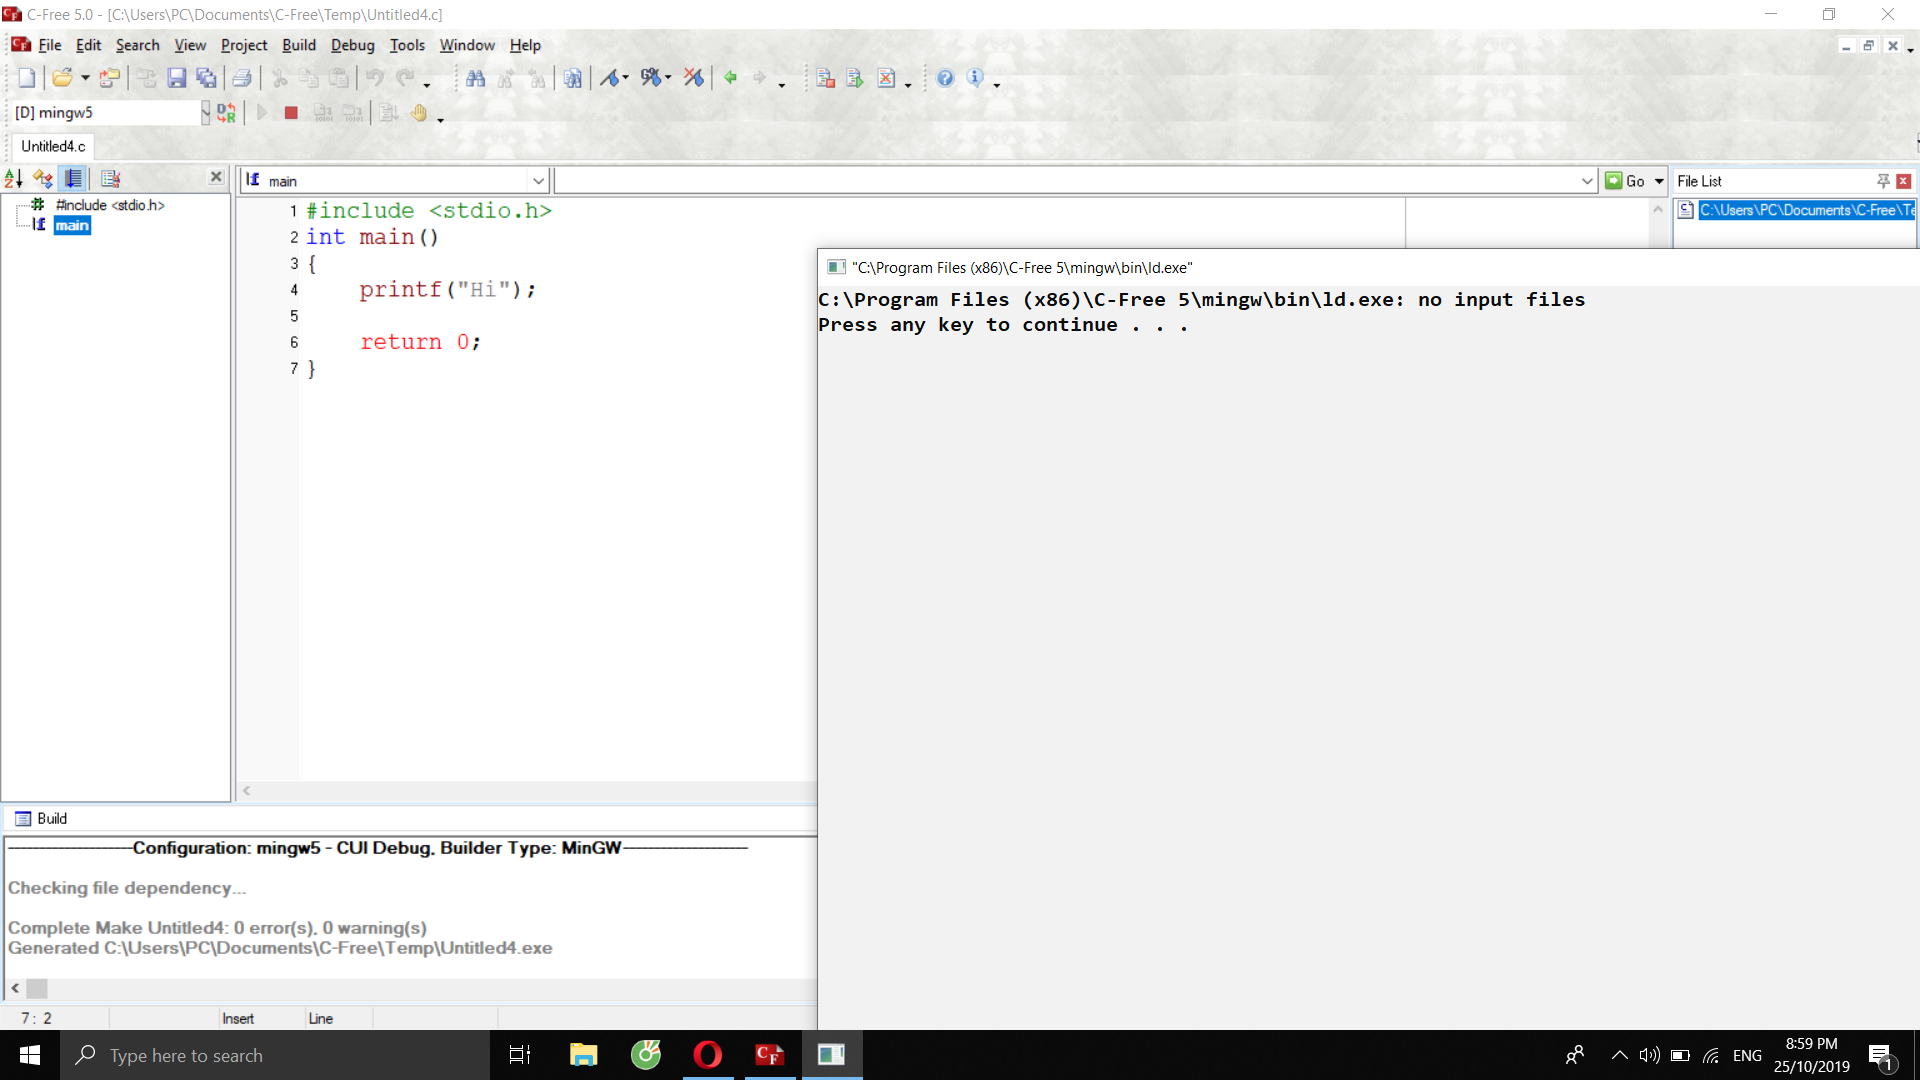Click the Debug/Release switch icon
Viewport: 1920px width, 1080px height.
click(x=227, y=113)
